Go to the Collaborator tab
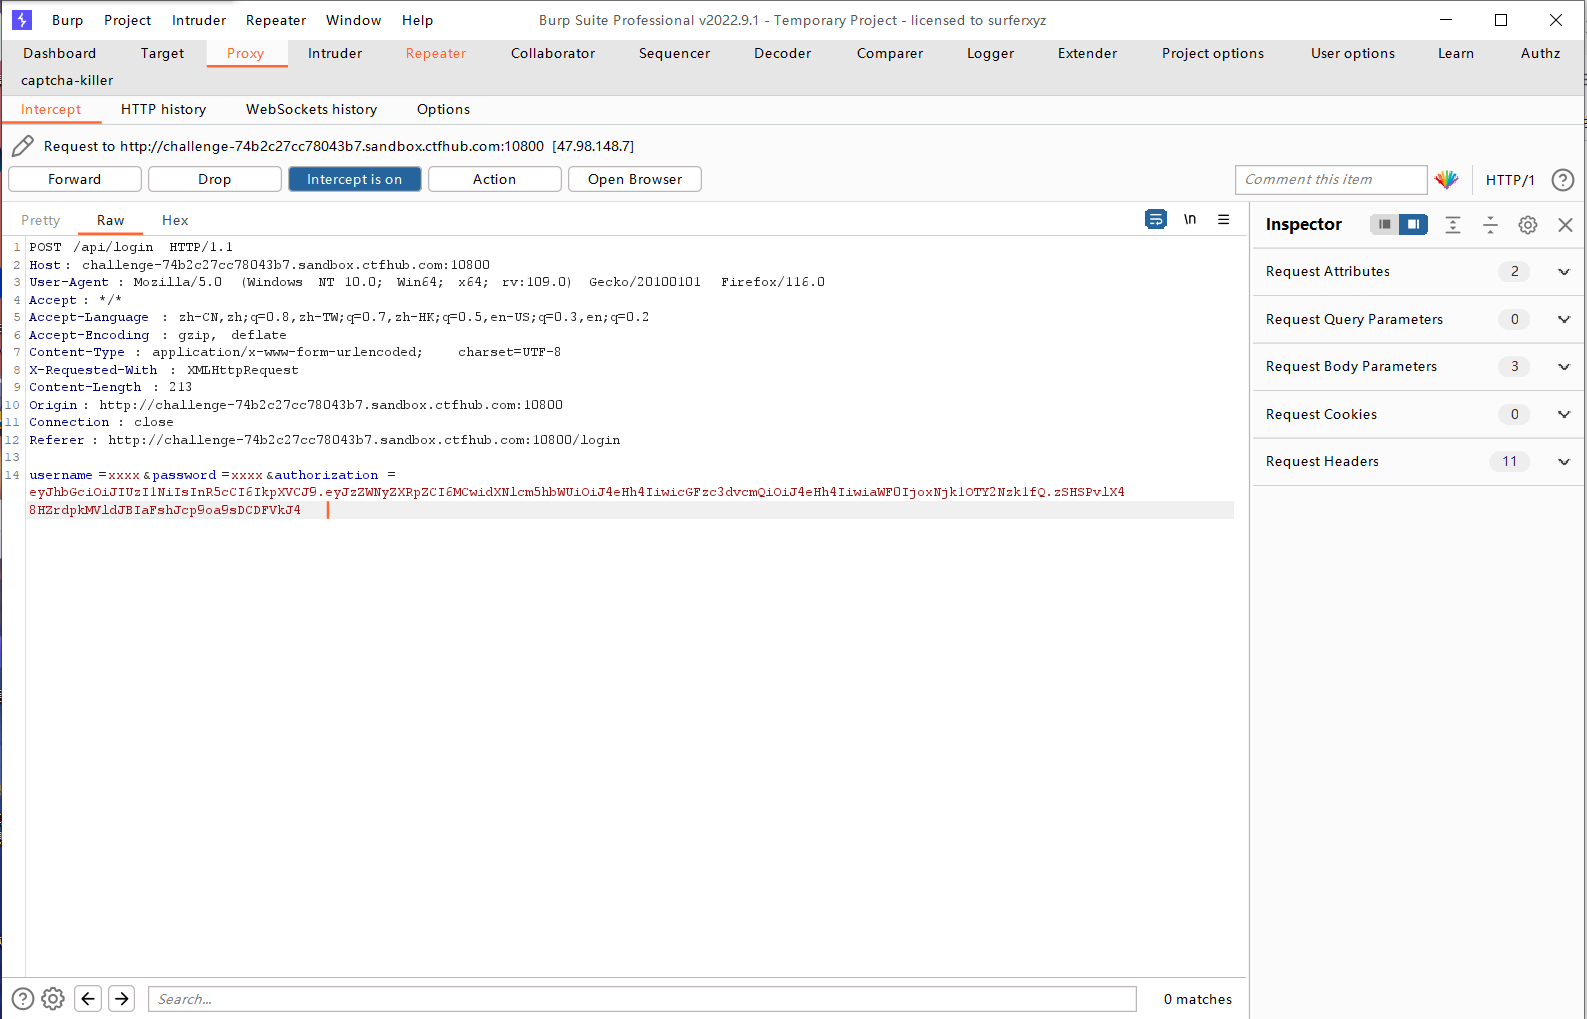The width and height of the screenshot is (1587, 1019). [x=553, y=54]
